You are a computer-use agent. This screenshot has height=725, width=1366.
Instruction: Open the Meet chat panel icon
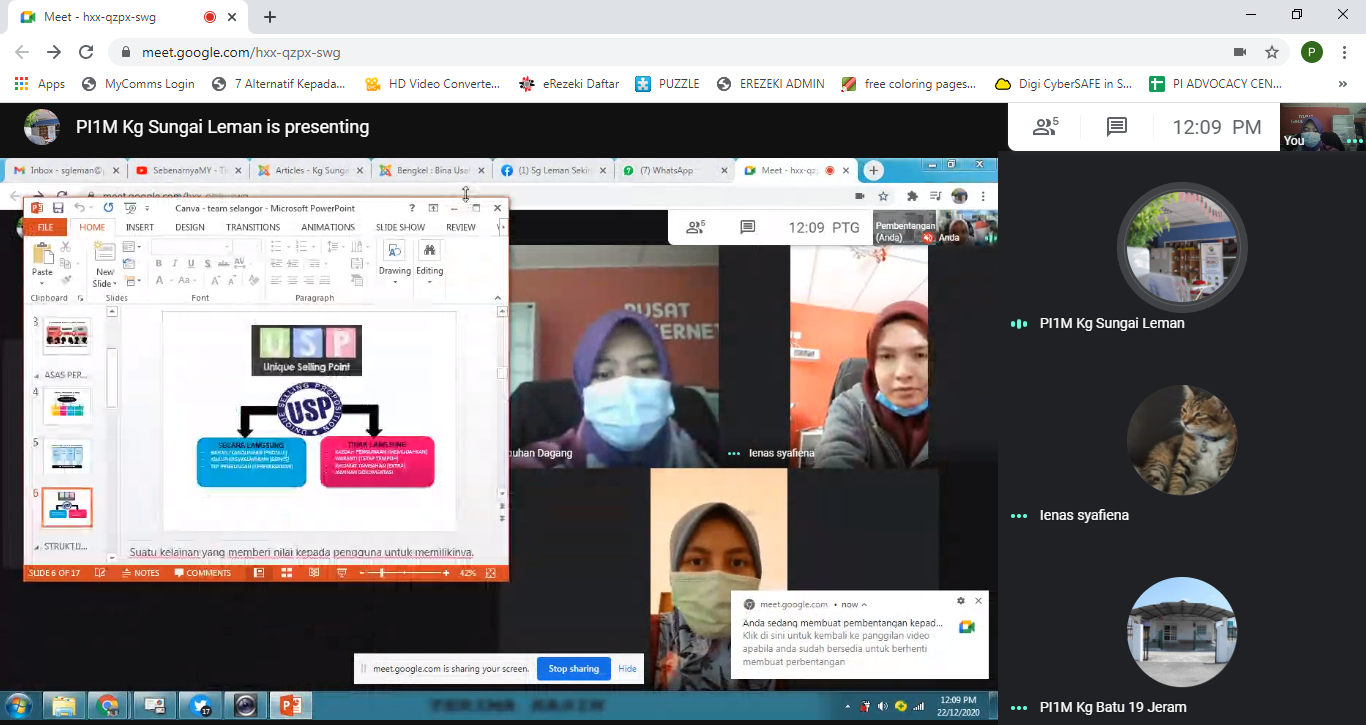[x=1117, y=127]
